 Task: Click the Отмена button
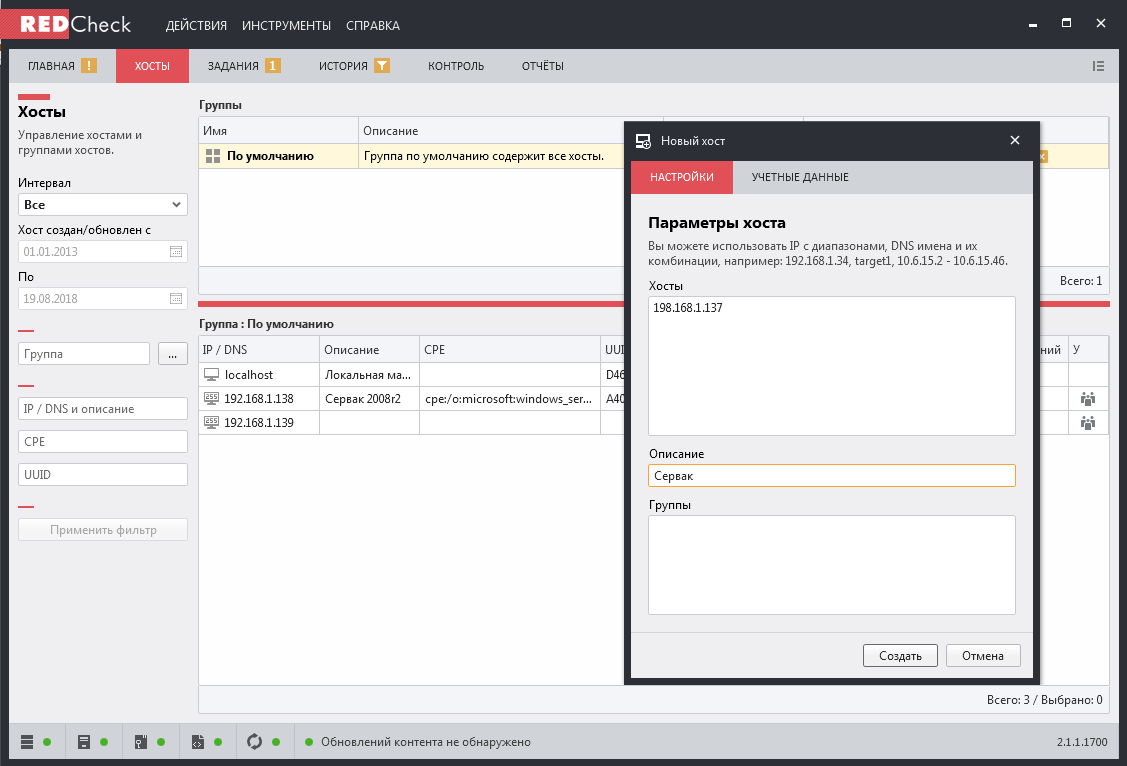983,655
